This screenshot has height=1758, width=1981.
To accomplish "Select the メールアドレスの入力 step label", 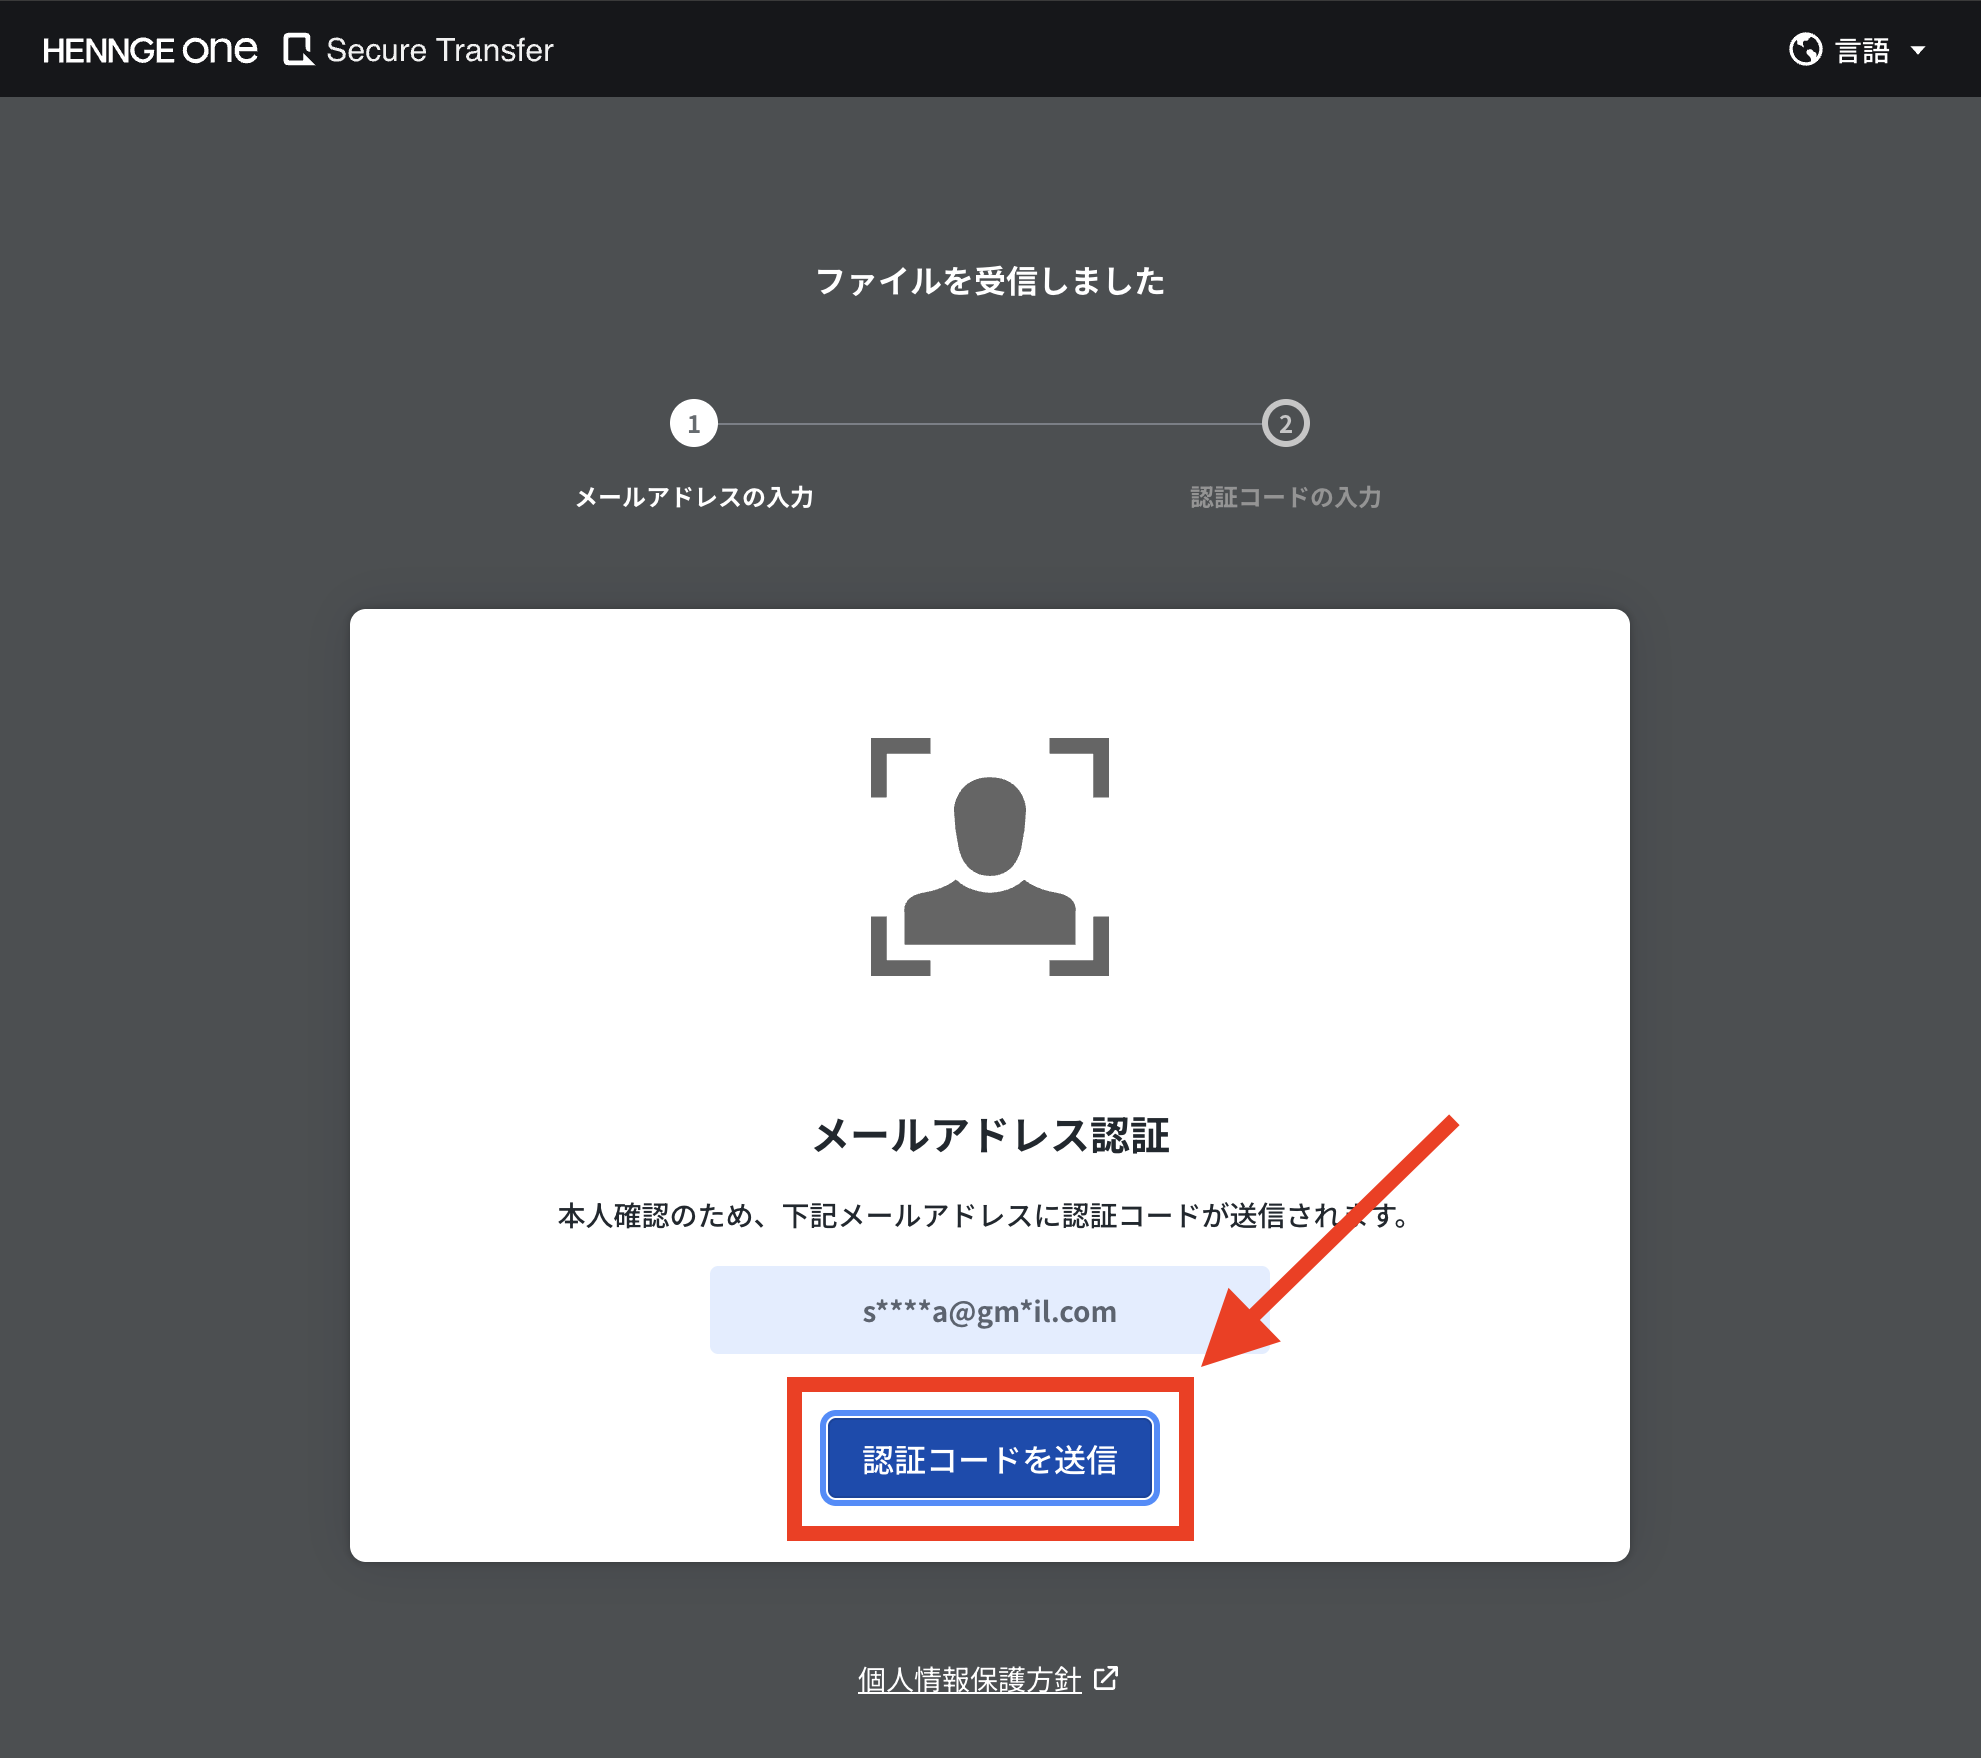I will tap(693, 497).
